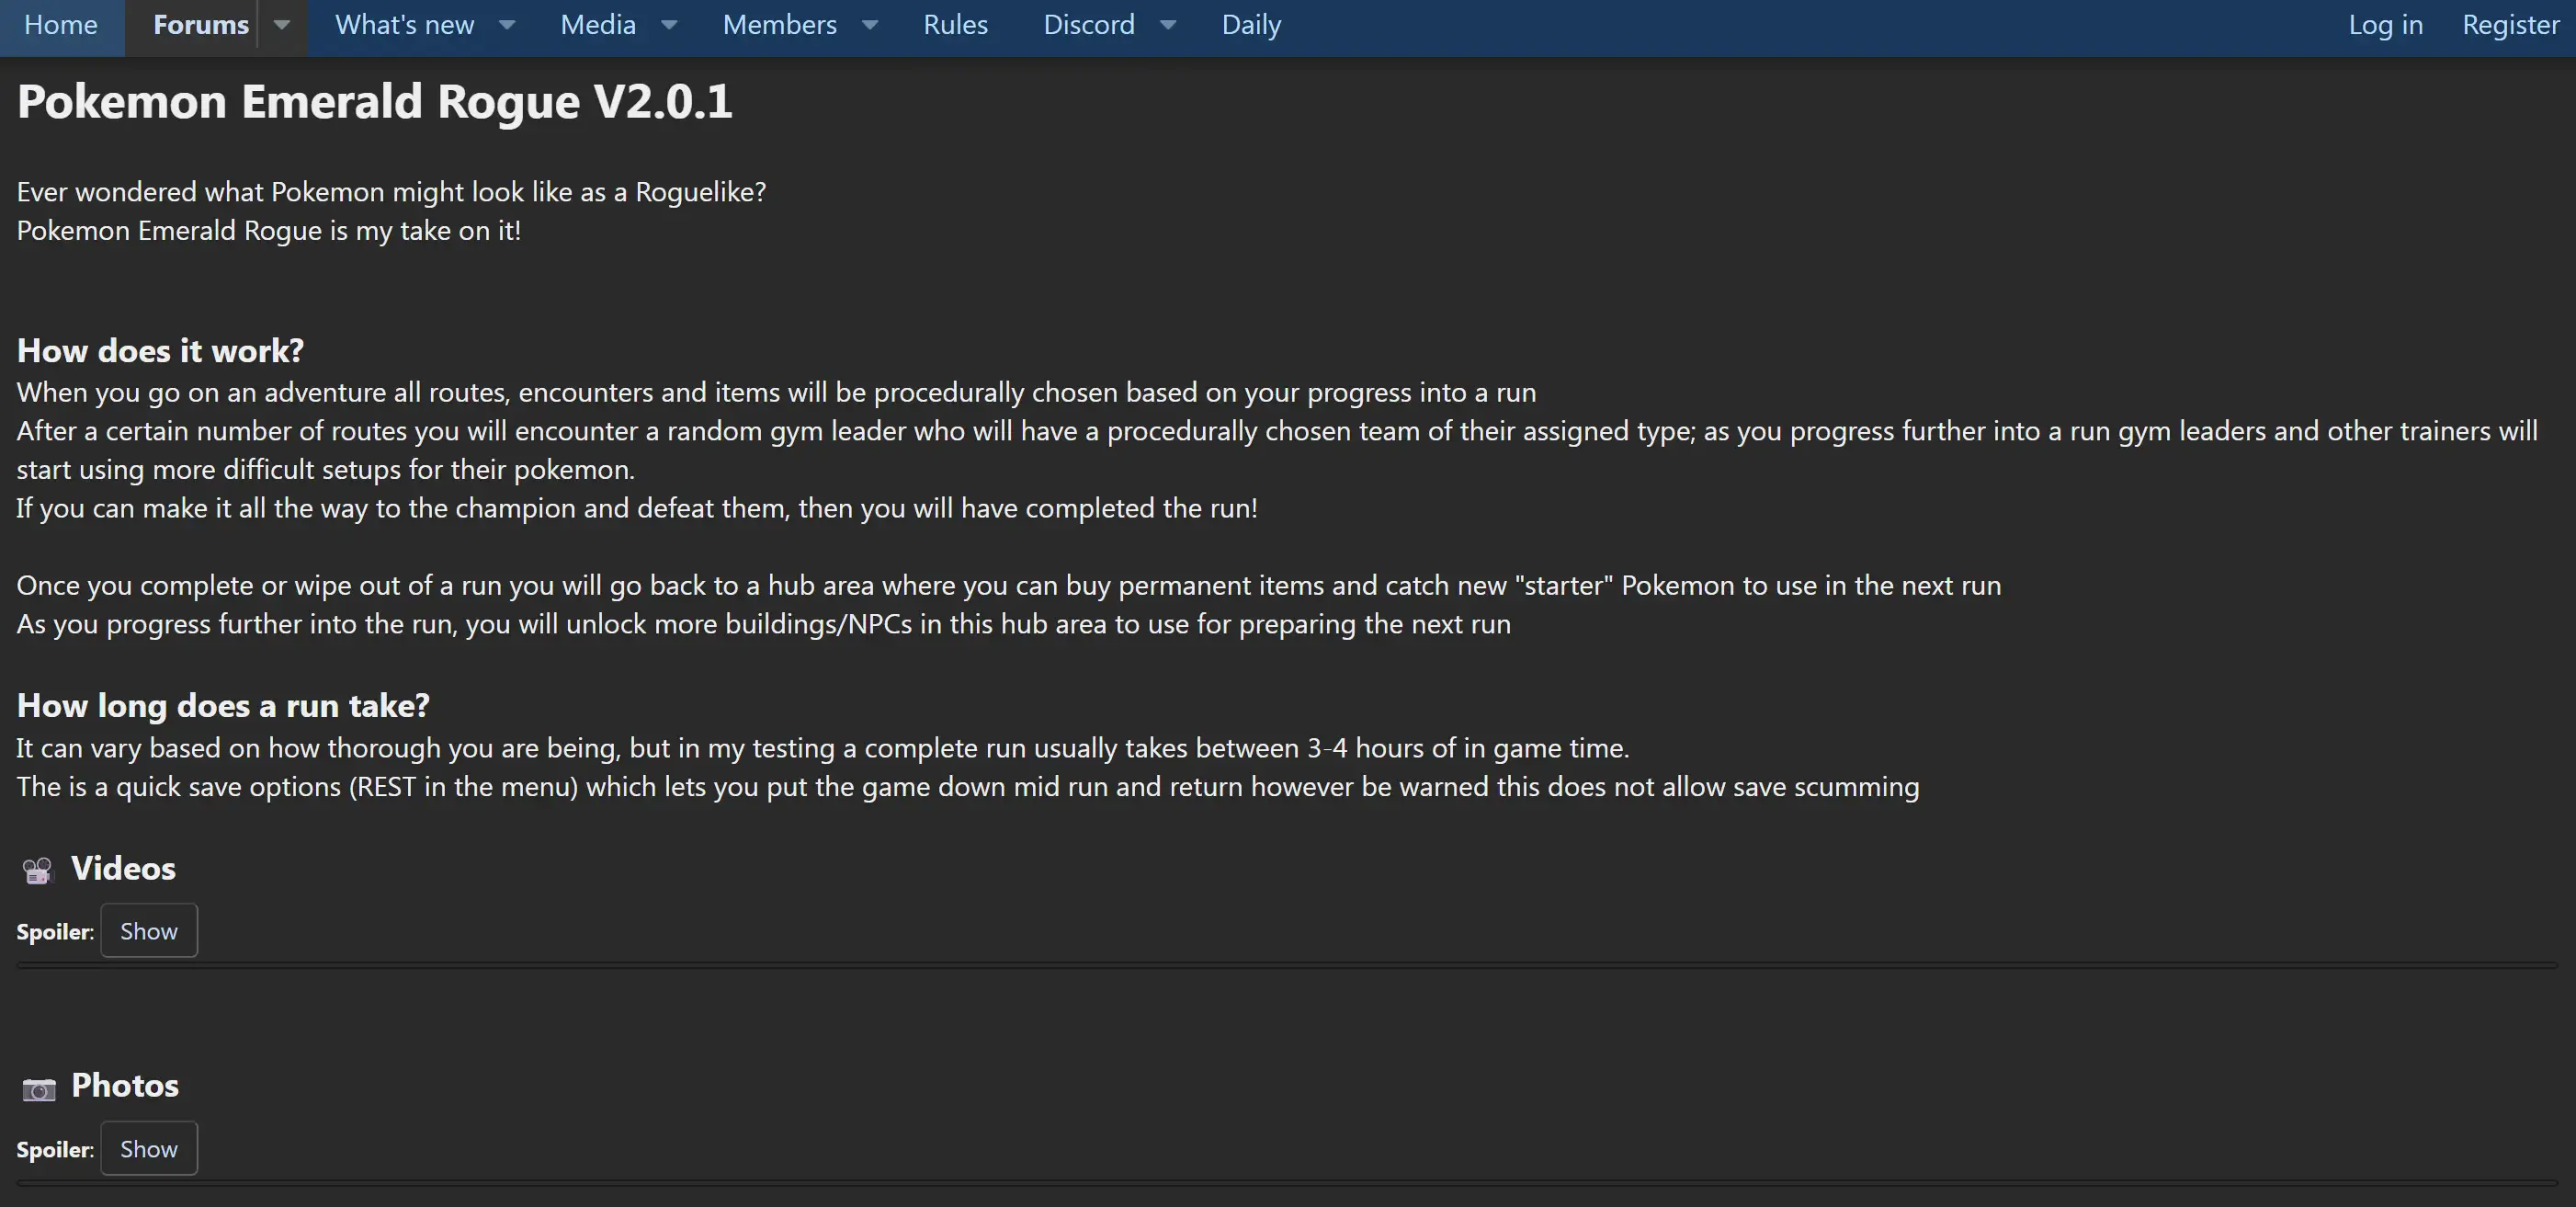
Task: Click the 'The is a quick save options' sentence
Action: [968, 787]
